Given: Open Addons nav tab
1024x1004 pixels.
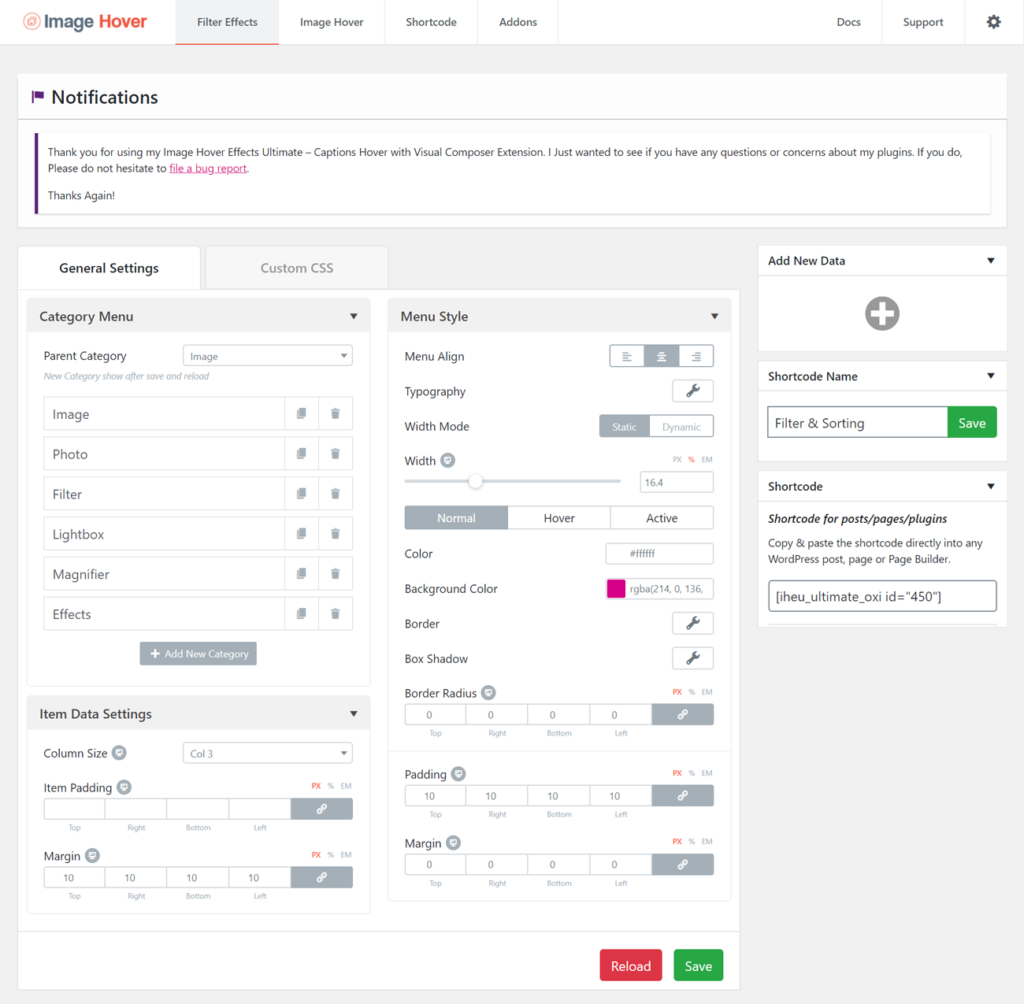Looking at the screenshot, I should pos(518,22).
